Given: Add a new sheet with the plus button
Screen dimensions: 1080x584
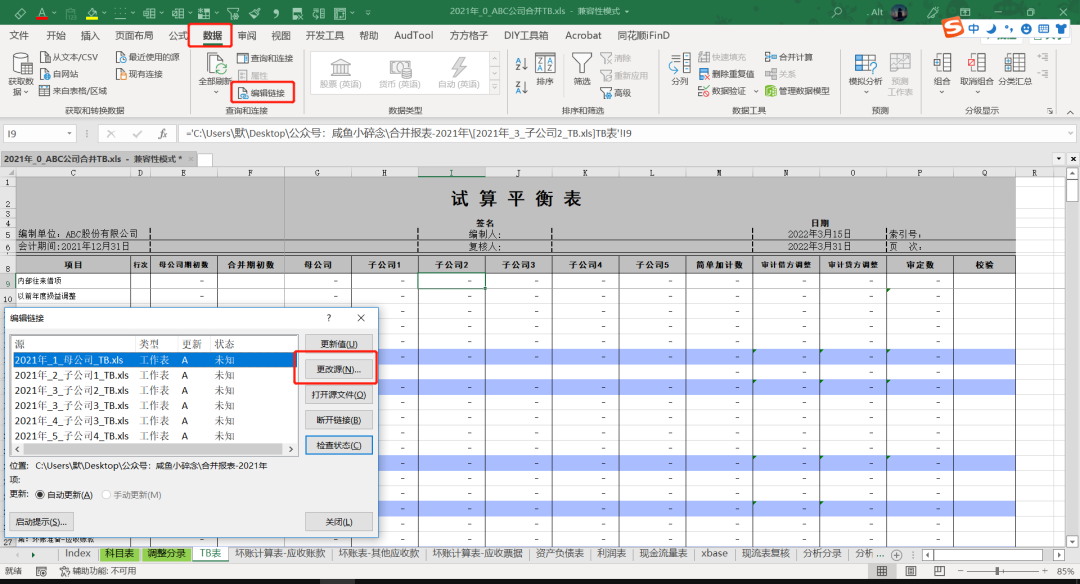Looking at the screenshot, I should 896,554.
